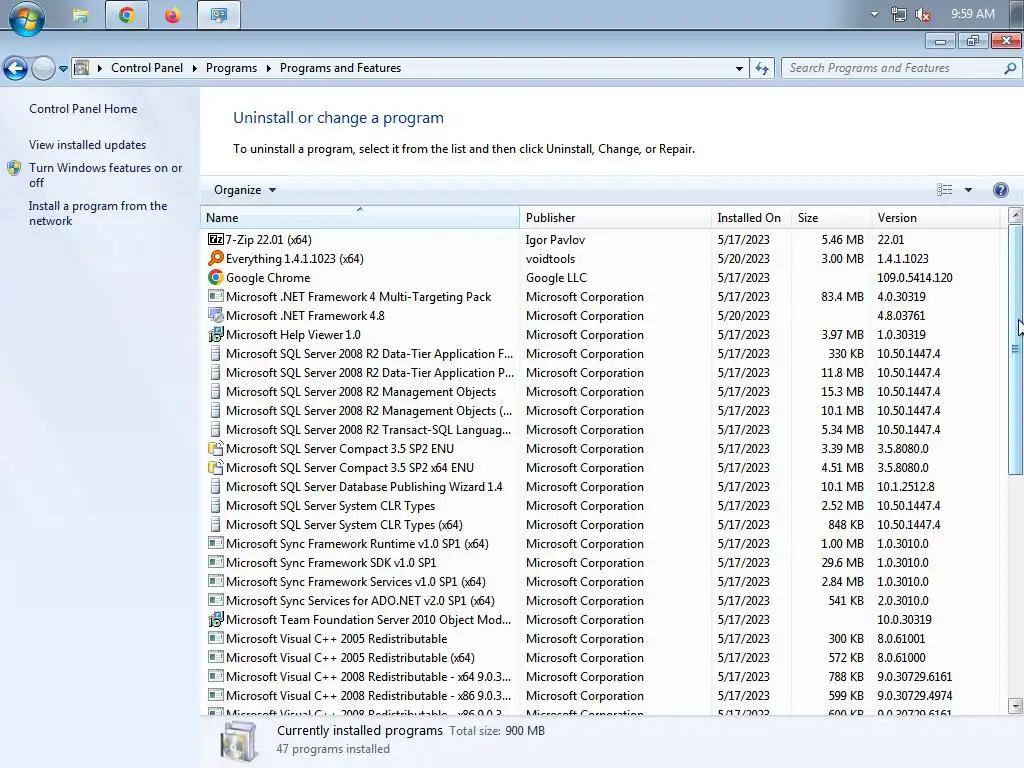The image size is (1024, 768).
Task: Click the Control Panel breadcrumb
Action: [x=147, y=68]
